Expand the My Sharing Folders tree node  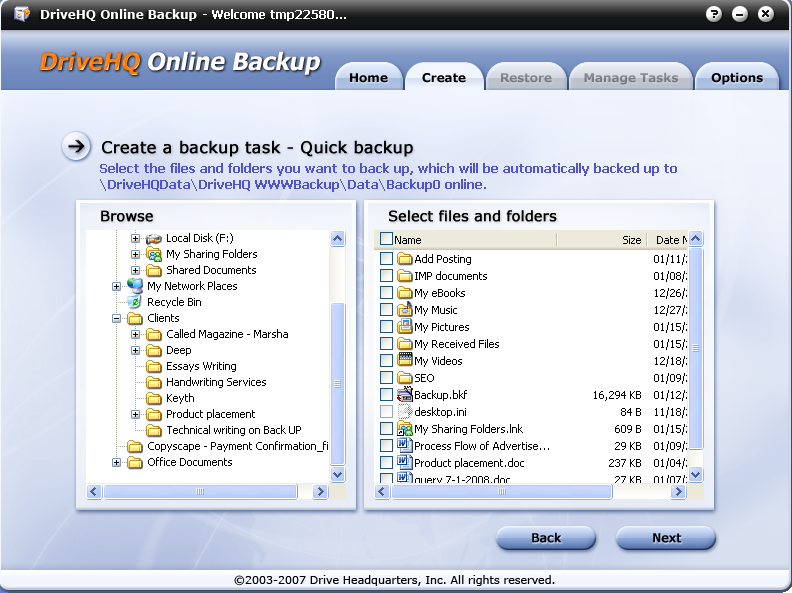click(135, 255)
